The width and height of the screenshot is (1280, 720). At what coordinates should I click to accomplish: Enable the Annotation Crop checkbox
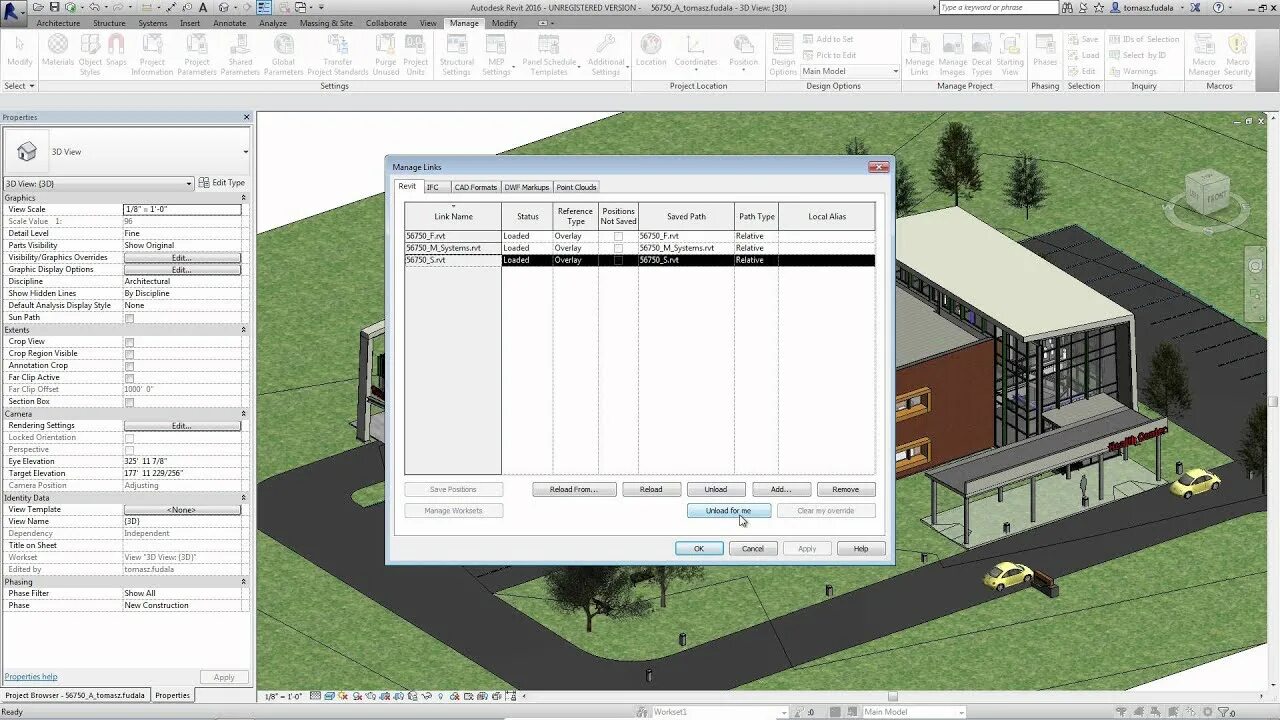(129, 366)
